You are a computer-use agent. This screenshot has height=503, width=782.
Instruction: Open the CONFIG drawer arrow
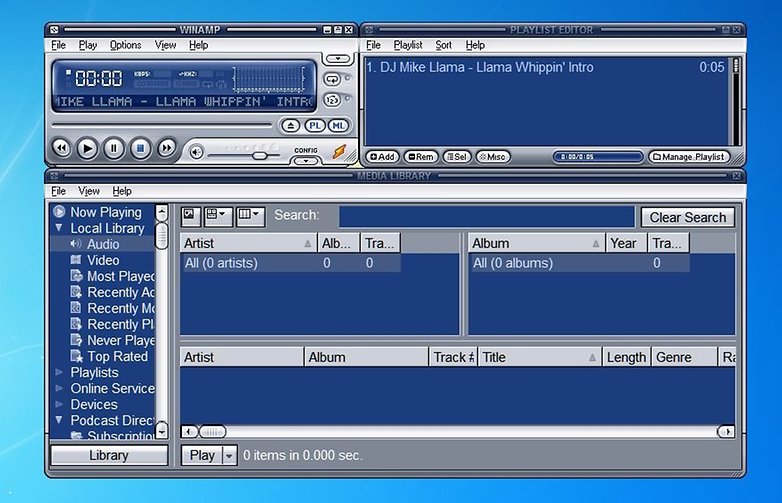pyautogui.click(x=306, y=161)
